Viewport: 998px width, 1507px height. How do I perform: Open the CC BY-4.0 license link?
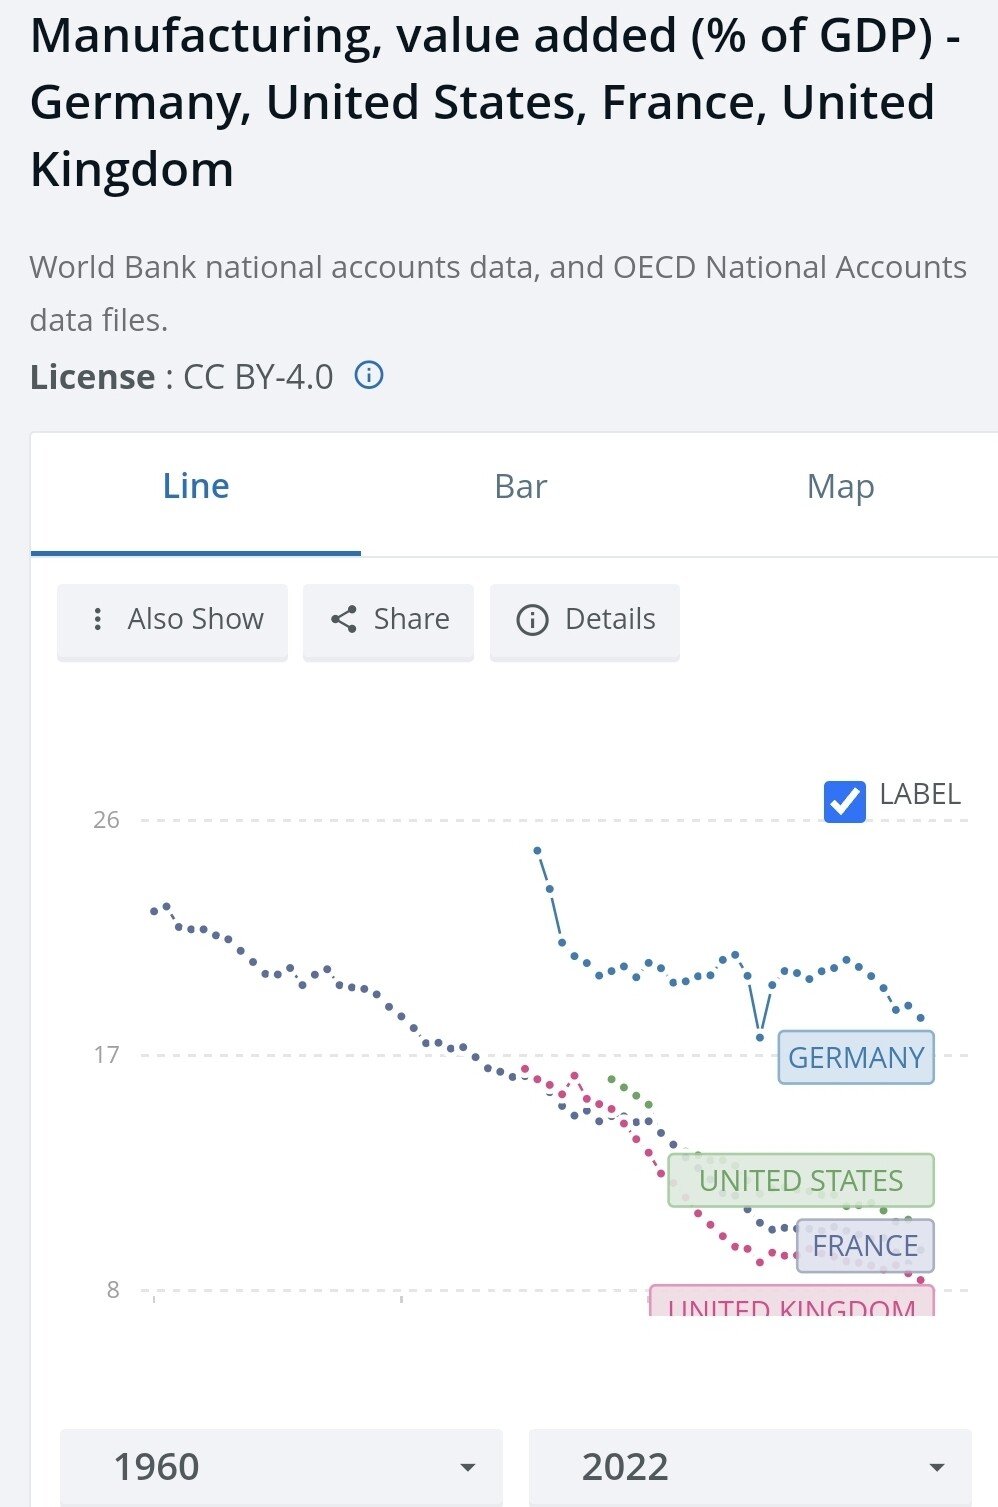click(258, 376)
